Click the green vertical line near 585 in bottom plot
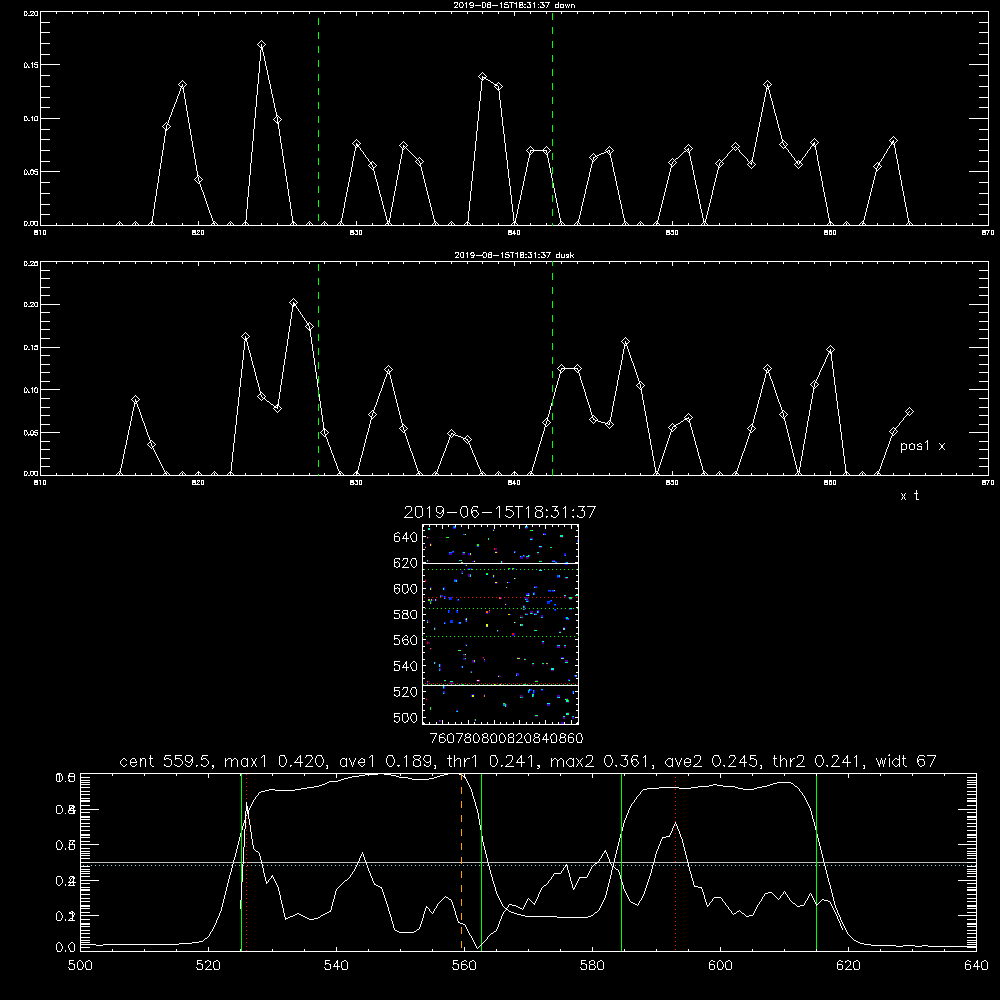 [621, 861]
